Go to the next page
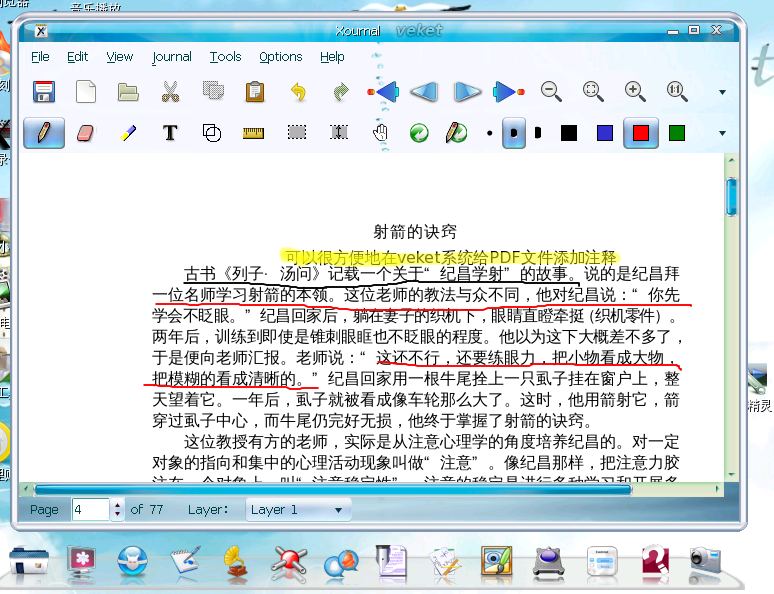 tap(467, 92)
